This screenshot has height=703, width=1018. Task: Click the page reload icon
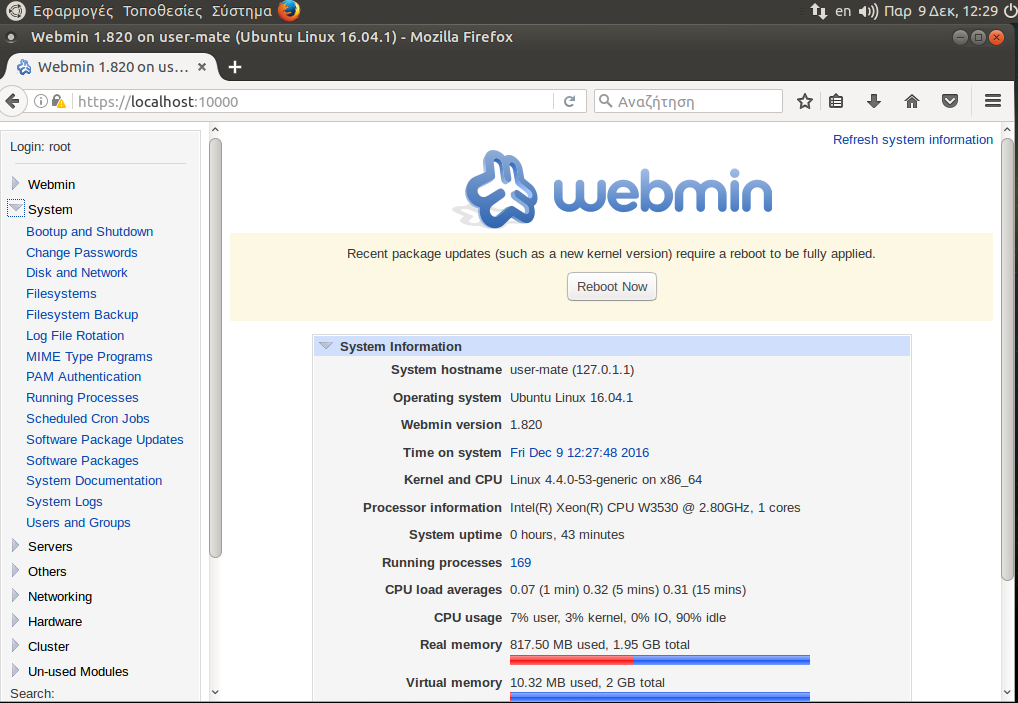tap(569, 101)
